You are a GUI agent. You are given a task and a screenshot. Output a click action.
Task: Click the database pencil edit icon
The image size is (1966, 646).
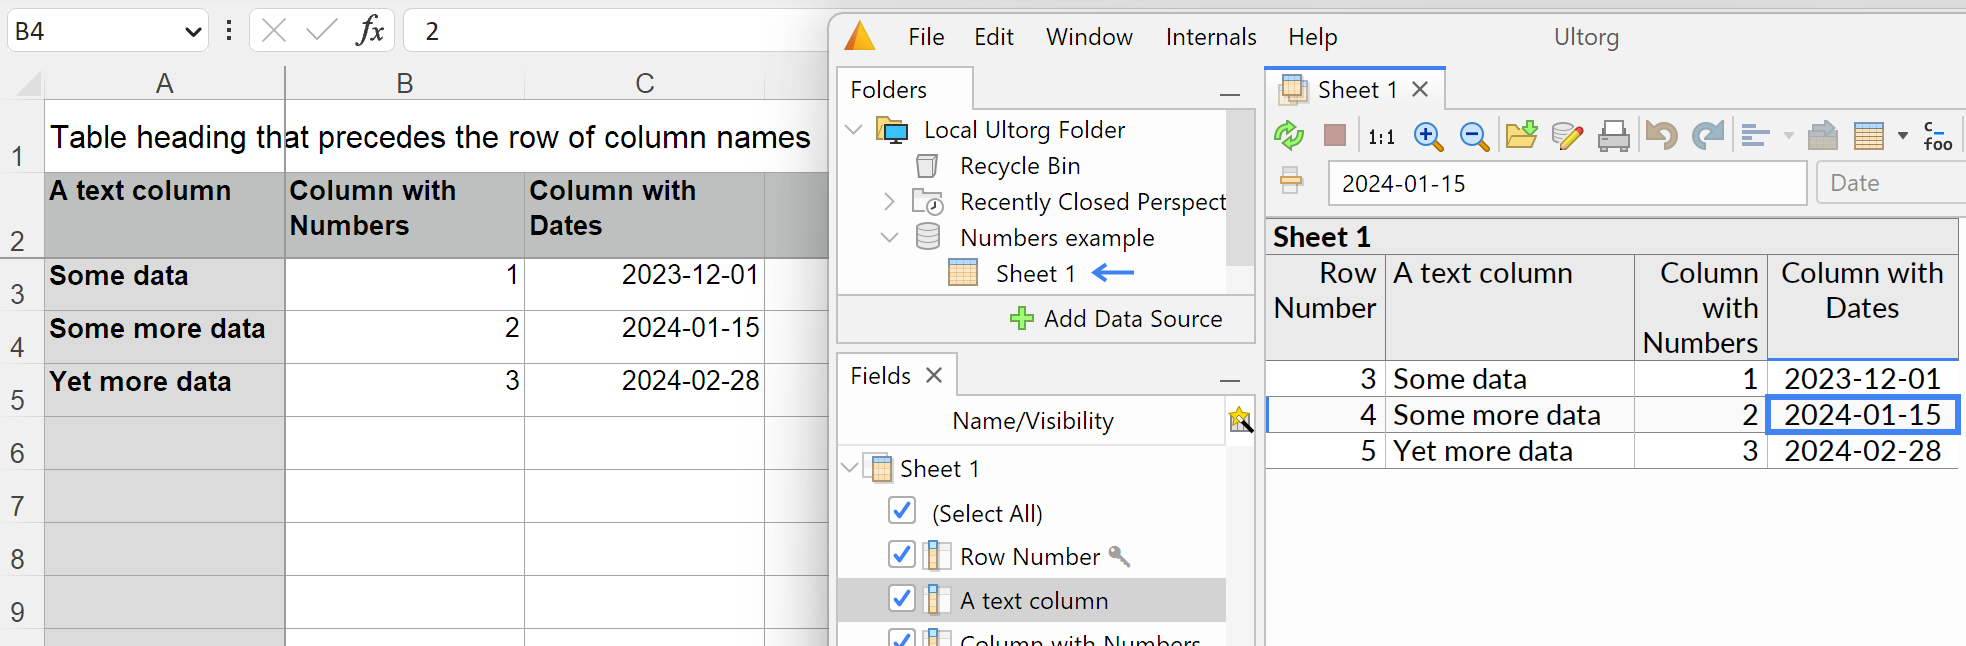tap(1567, 136)
